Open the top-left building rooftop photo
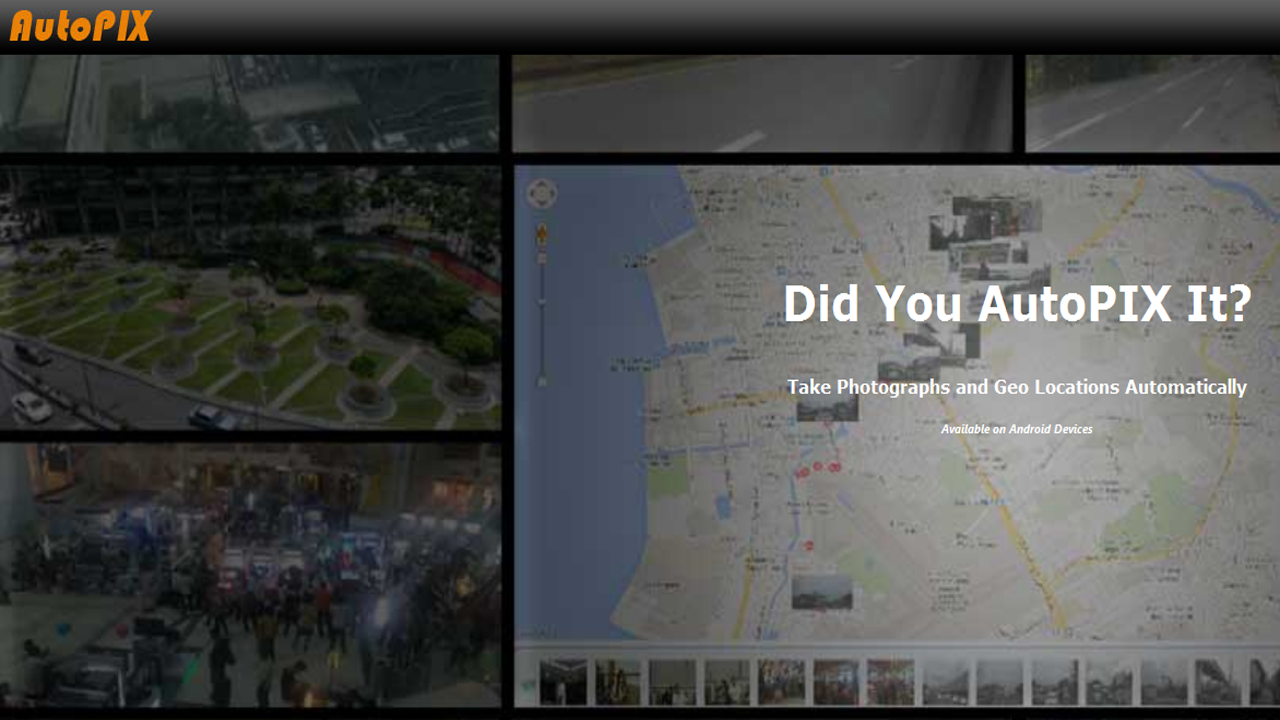Image resolution: width=1280 pixels, height=720 pixels. coord(250,103)
